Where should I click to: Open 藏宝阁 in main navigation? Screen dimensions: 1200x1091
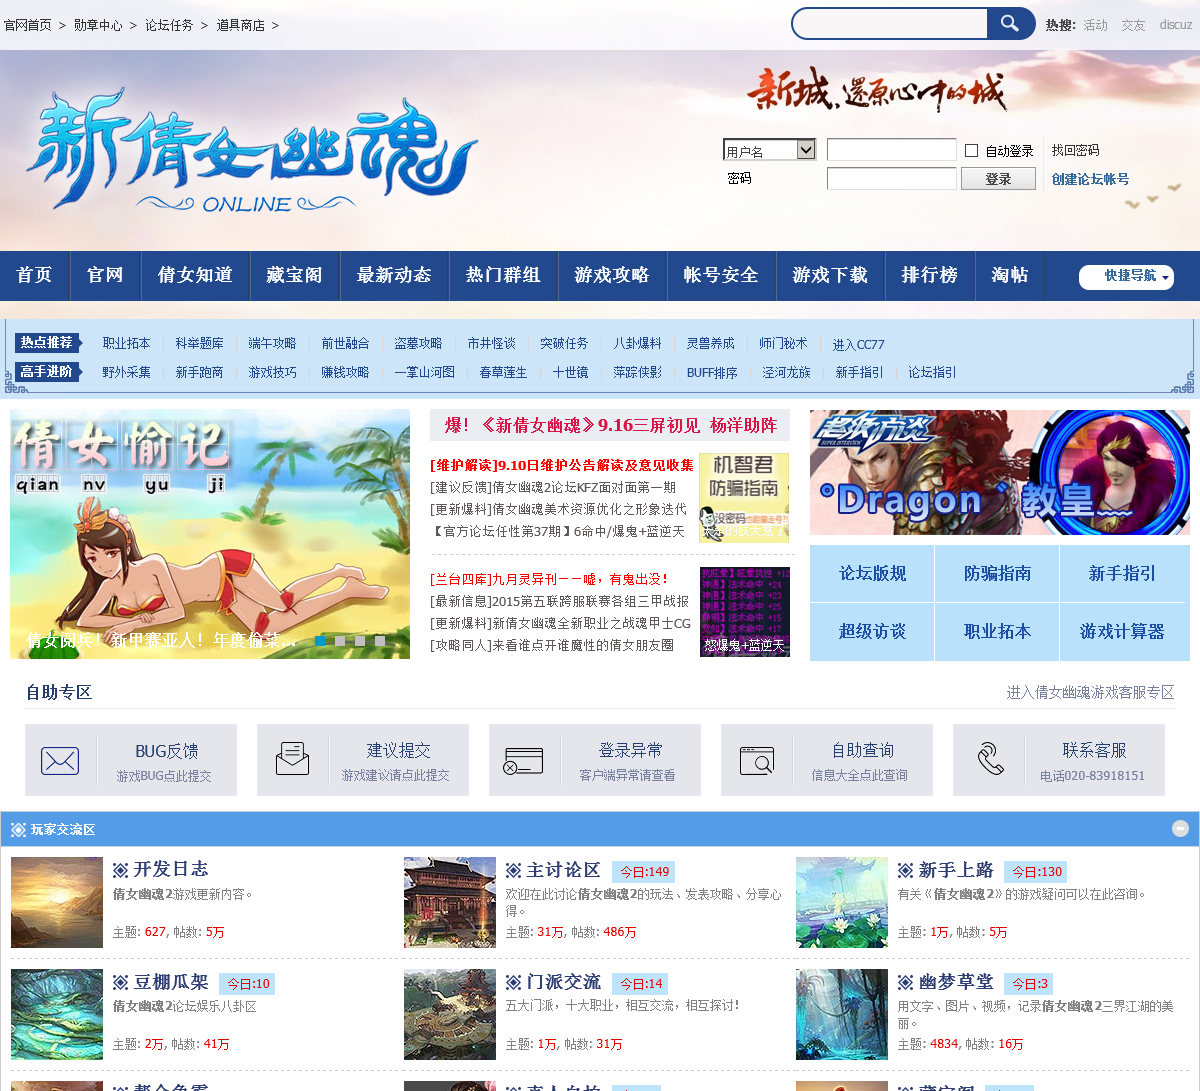[294, 275]
